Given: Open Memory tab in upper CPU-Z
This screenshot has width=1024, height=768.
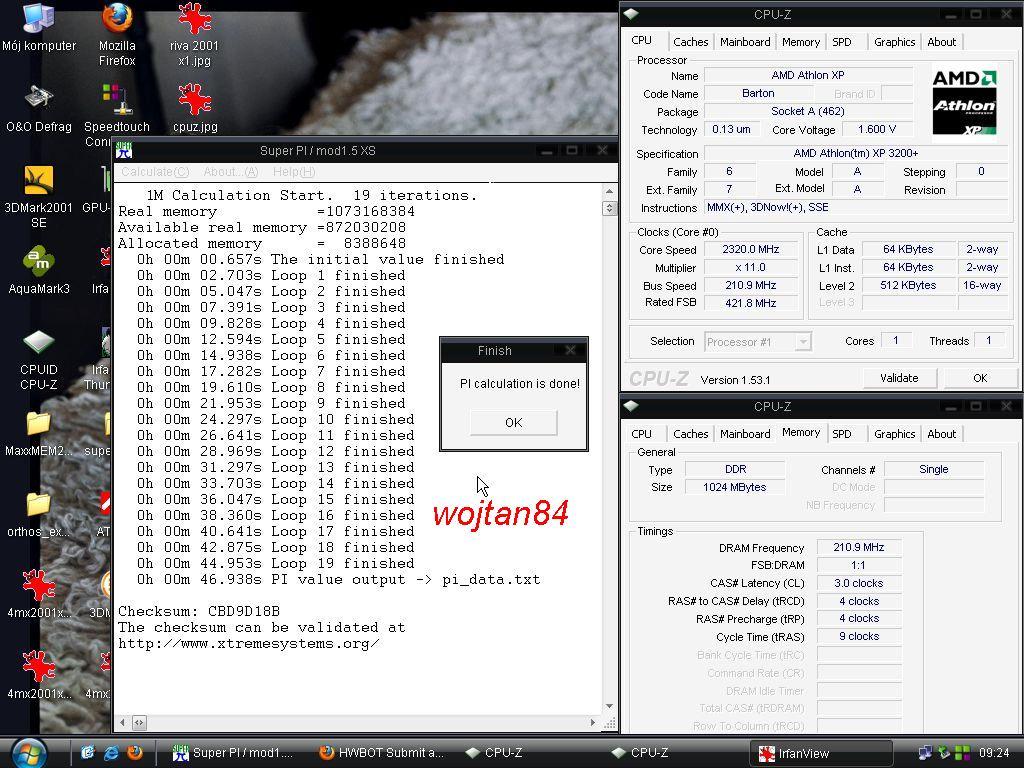Looking at the screenshot, I should pos(801,42).
